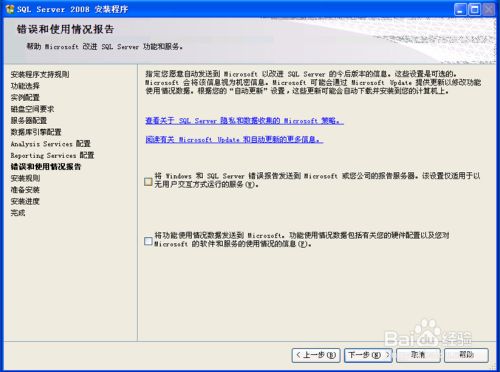Open the SQL Server privacy and data collection policy link

(244, 121)
